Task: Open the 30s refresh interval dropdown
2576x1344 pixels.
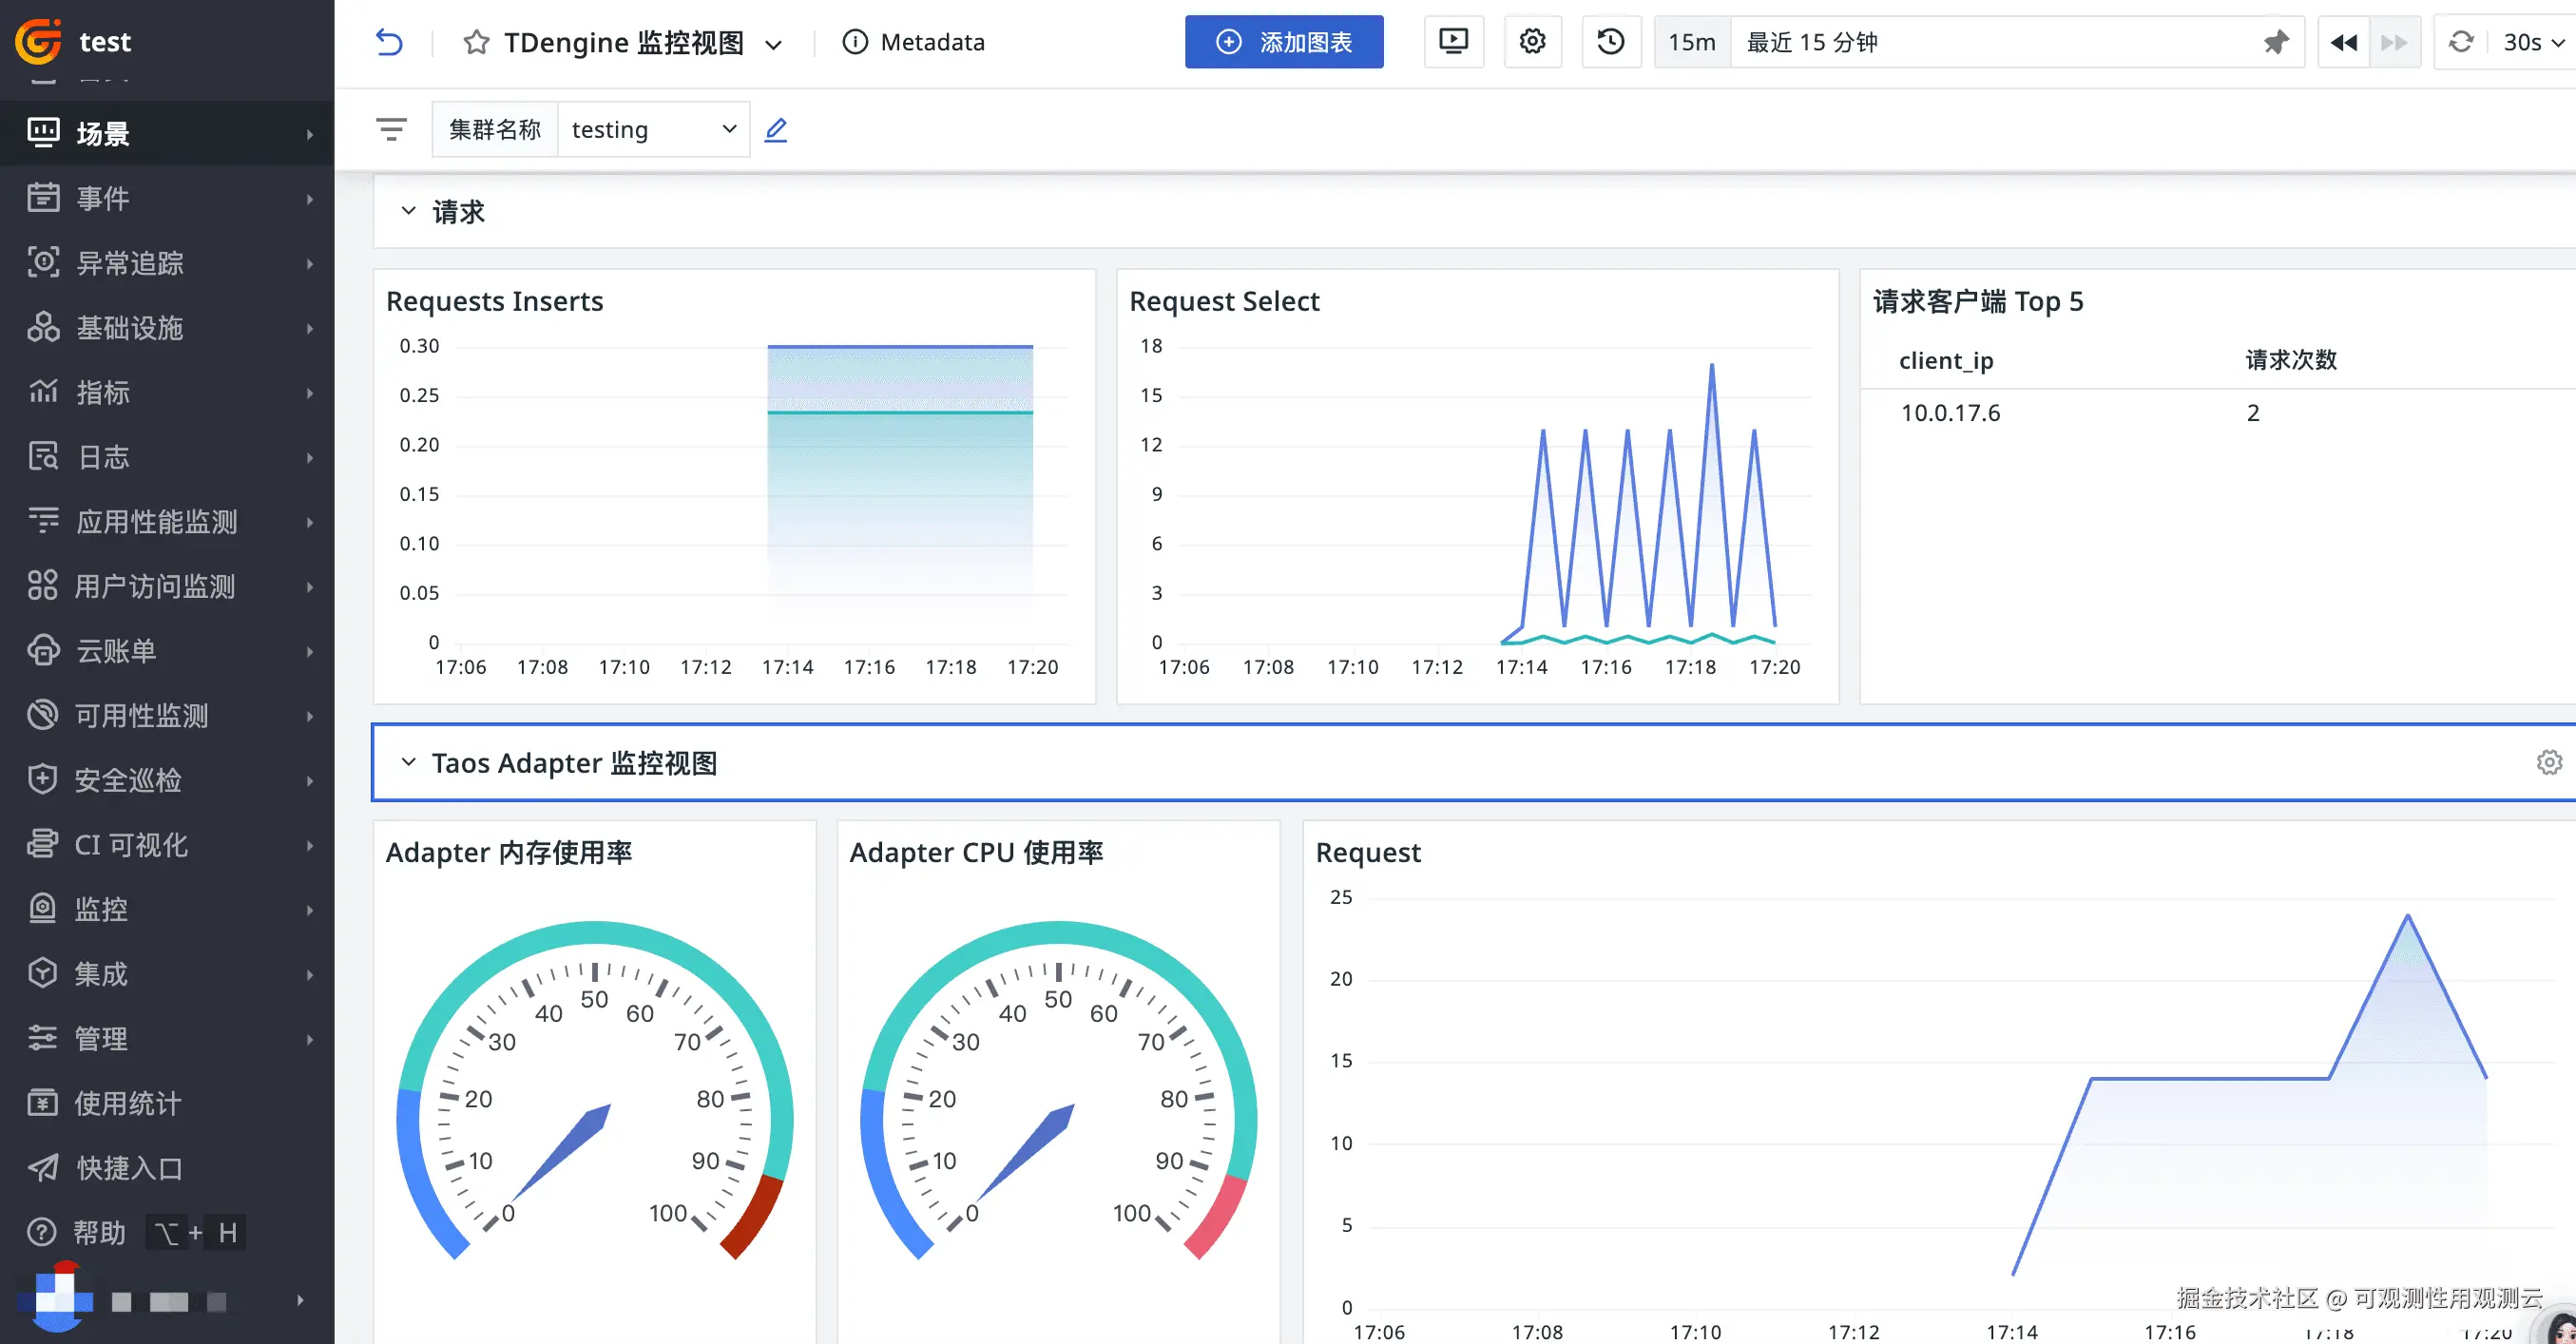Action: (x=2534, y=42)
